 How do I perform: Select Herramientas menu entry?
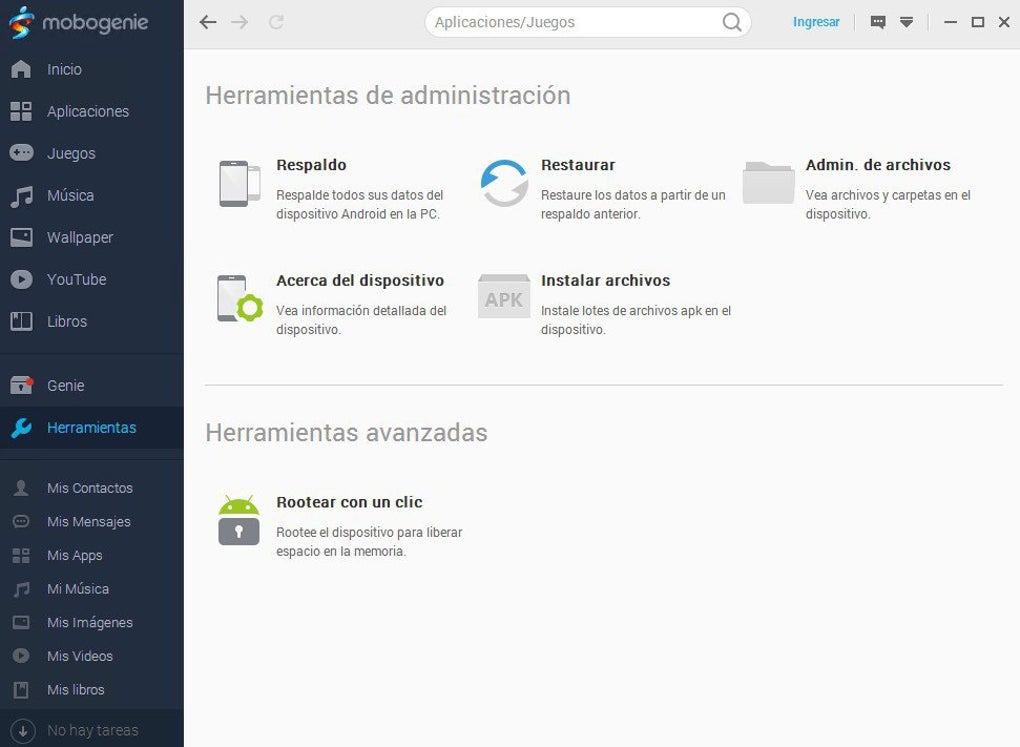(92, 428)
